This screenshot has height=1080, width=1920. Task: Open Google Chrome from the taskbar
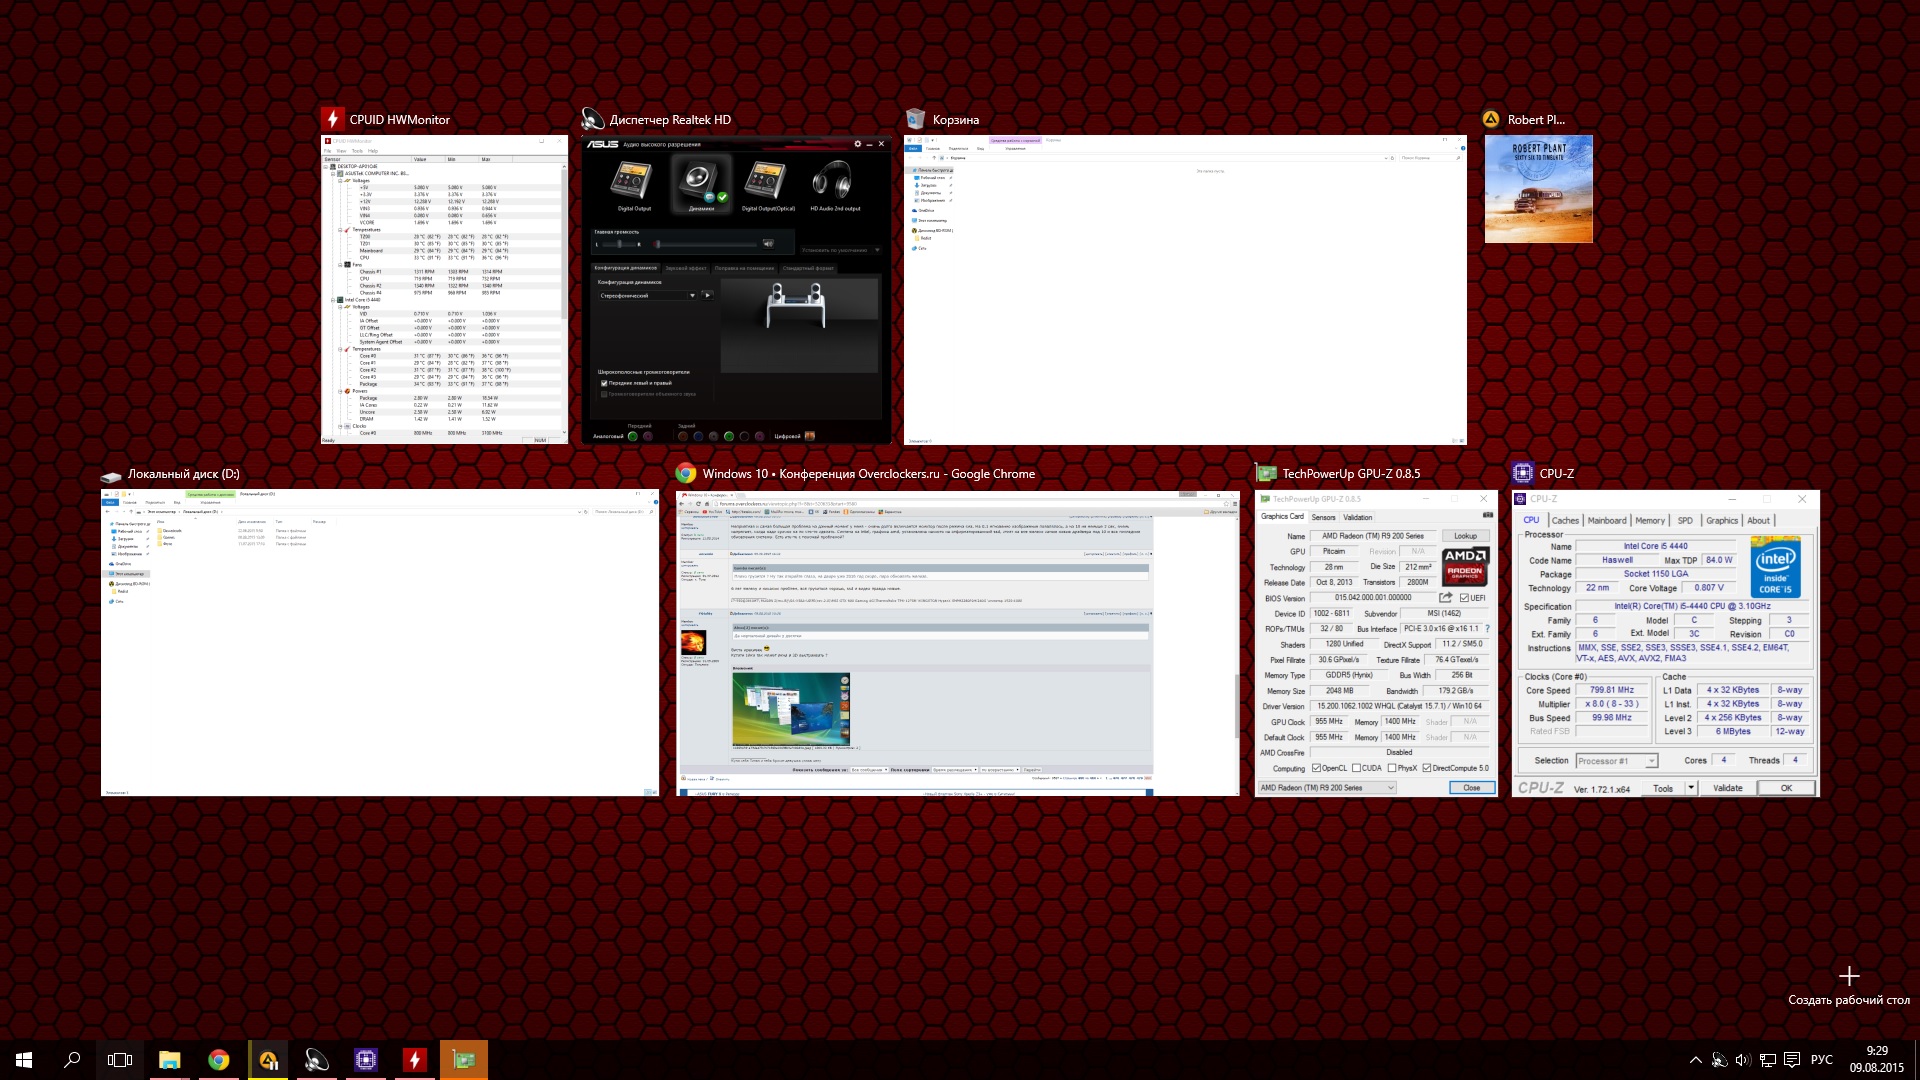pyautogui.click(x=218, y=1060)
